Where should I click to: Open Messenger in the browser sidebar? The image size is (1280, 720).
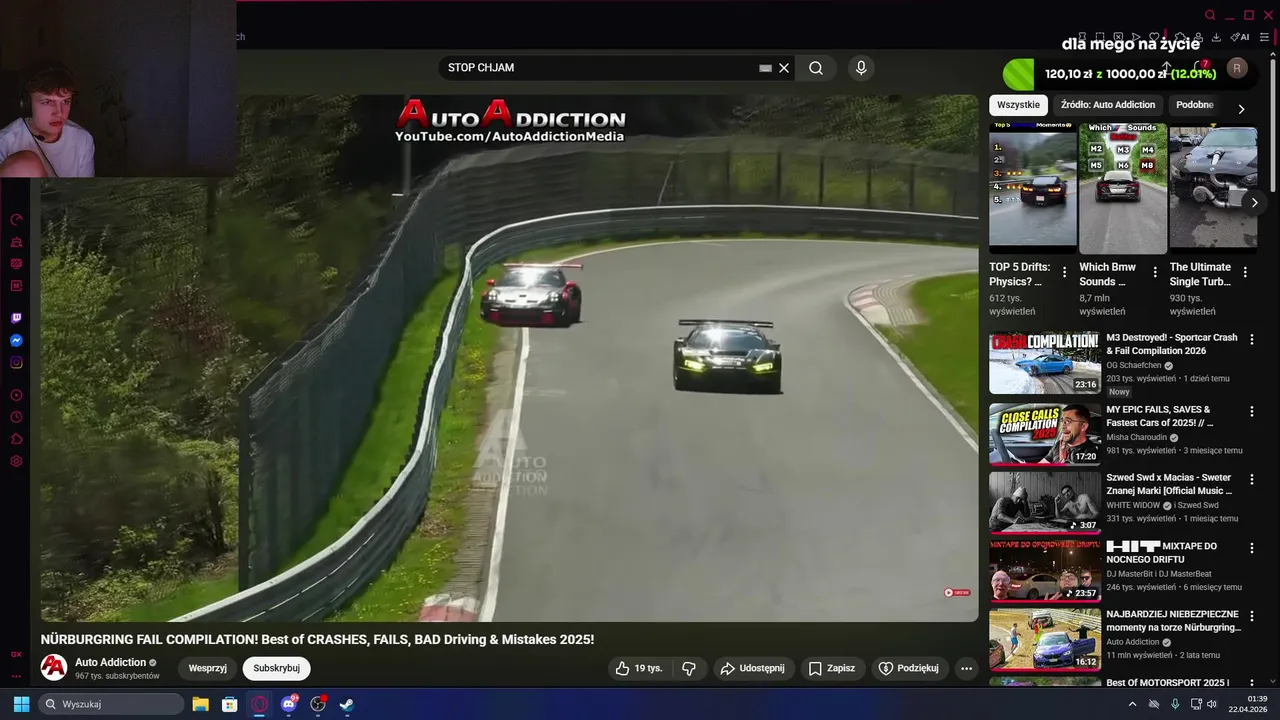point(16,340)
